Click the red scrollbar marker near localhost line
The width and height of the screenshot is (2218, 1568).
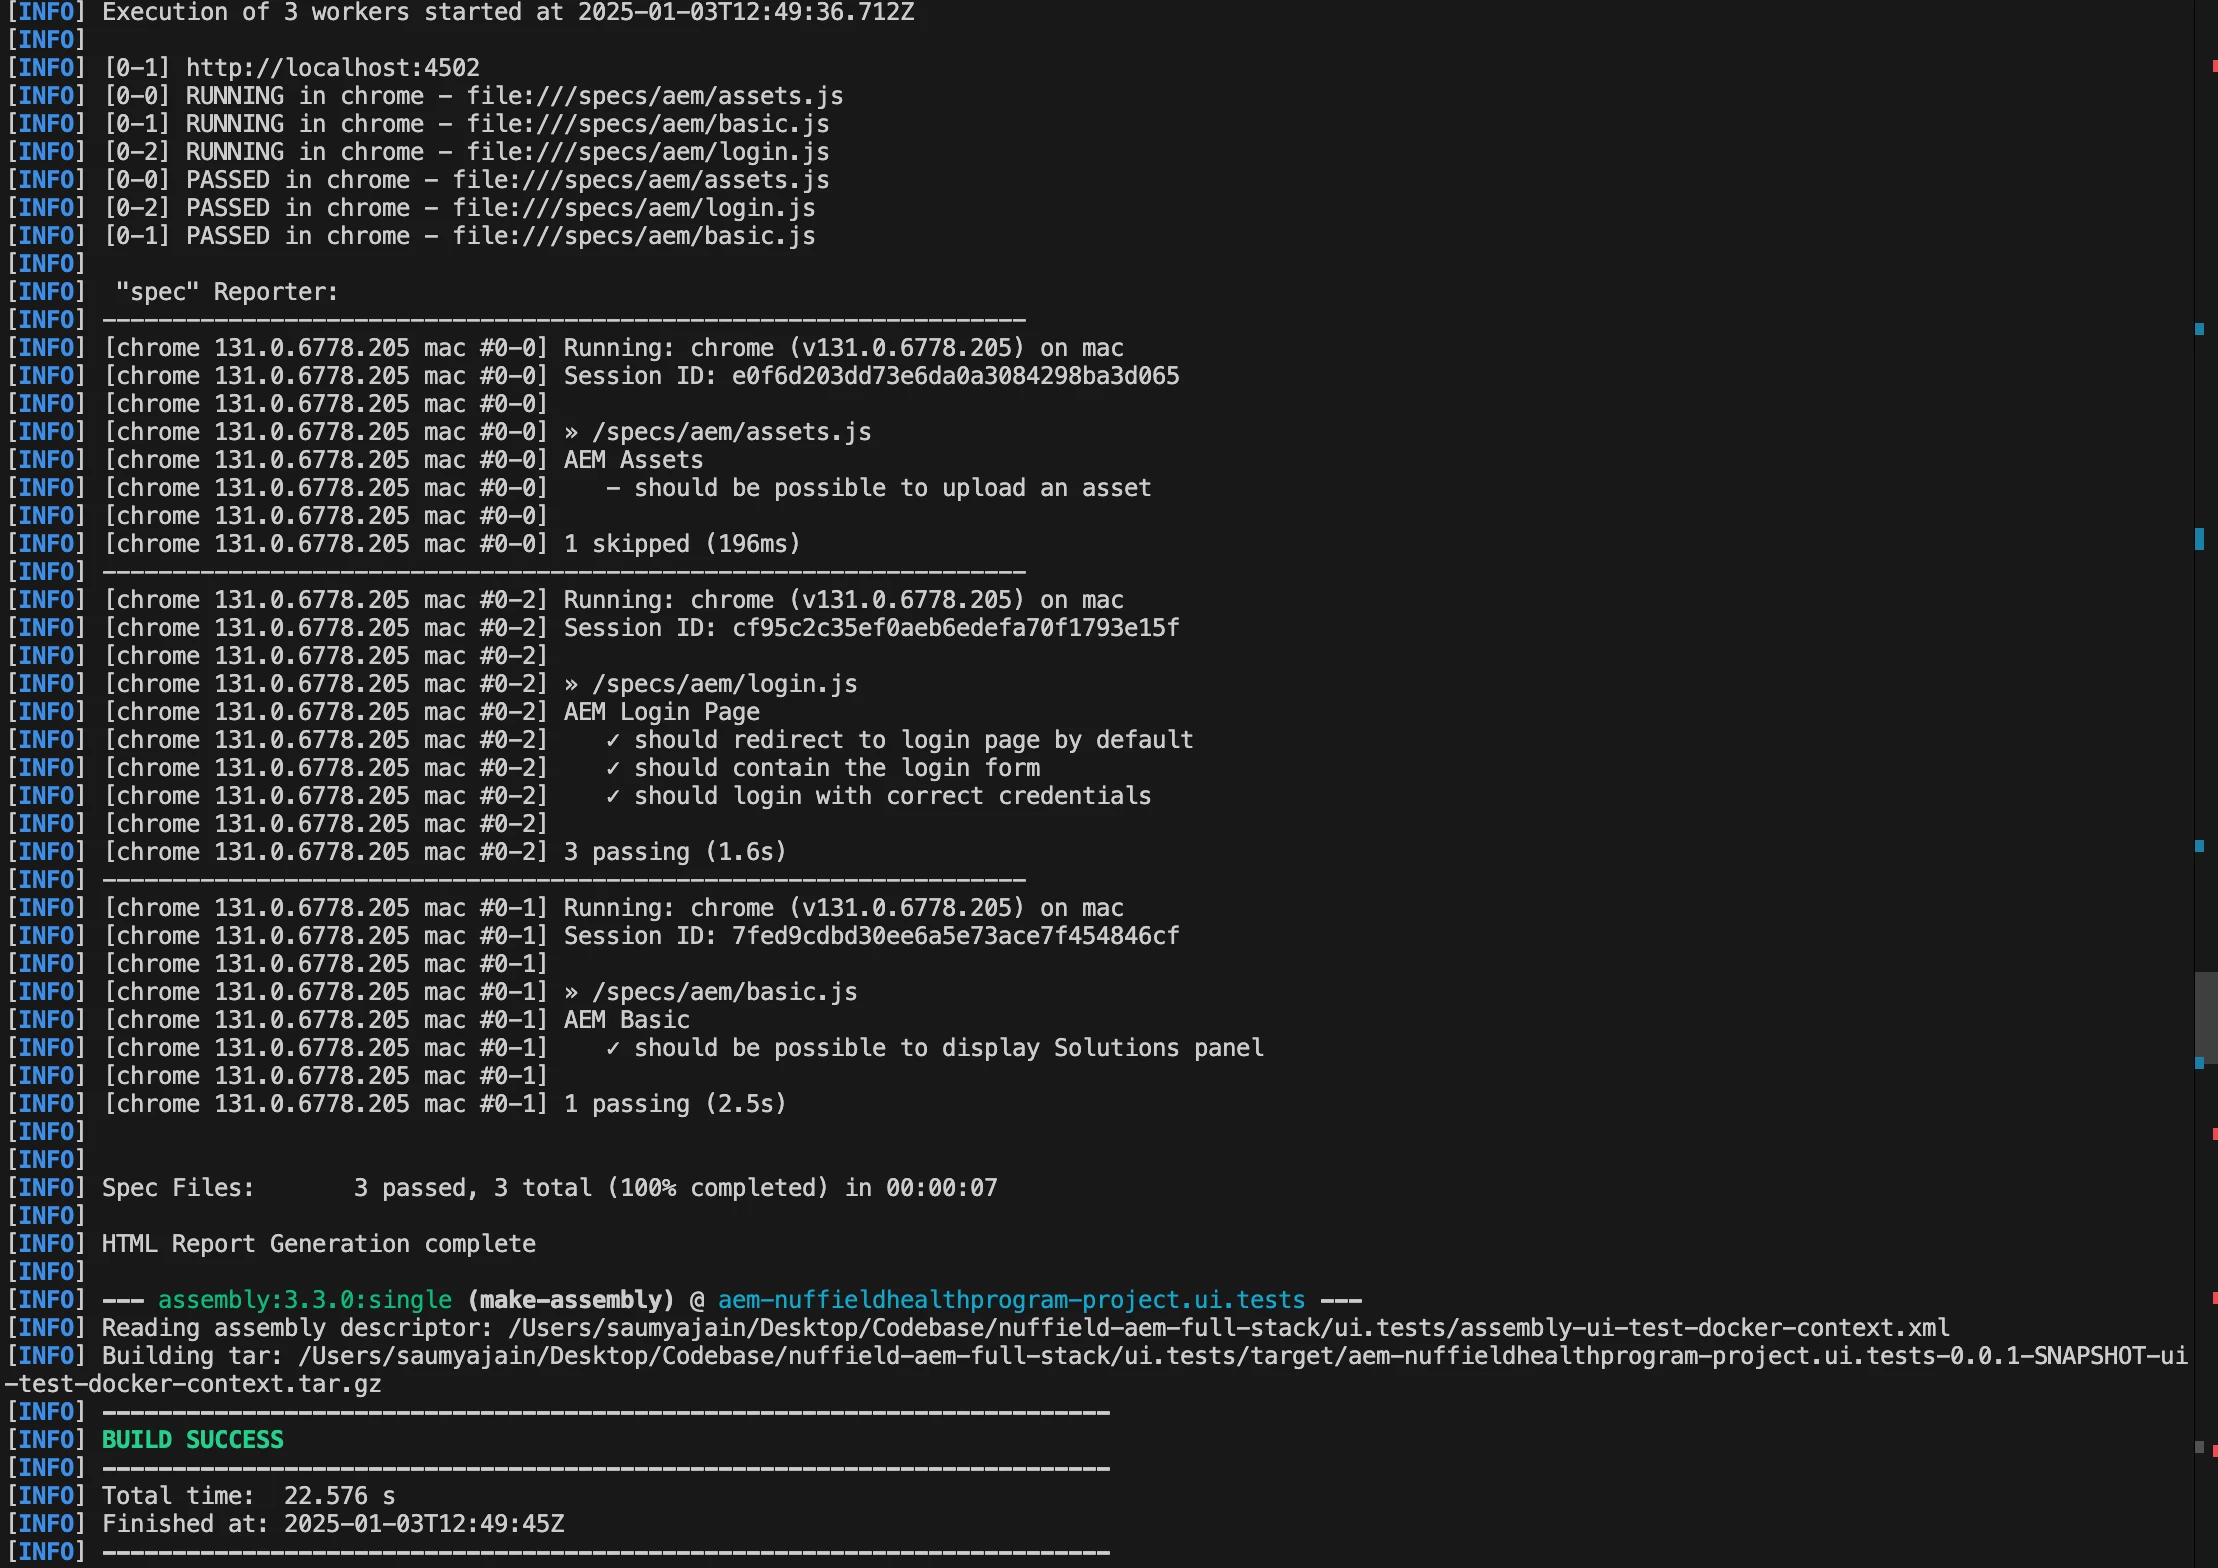click(x=2214, y=66)
